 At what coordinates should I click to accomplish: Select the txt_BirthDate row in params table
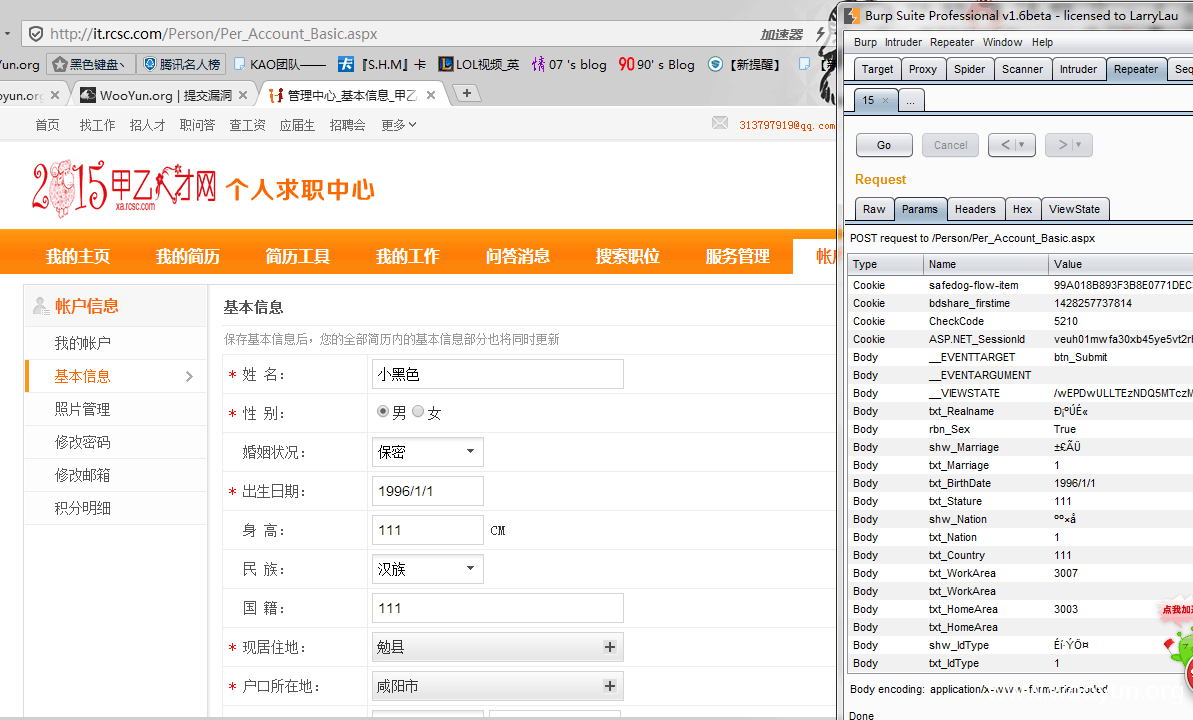(x=1020, y=483)
